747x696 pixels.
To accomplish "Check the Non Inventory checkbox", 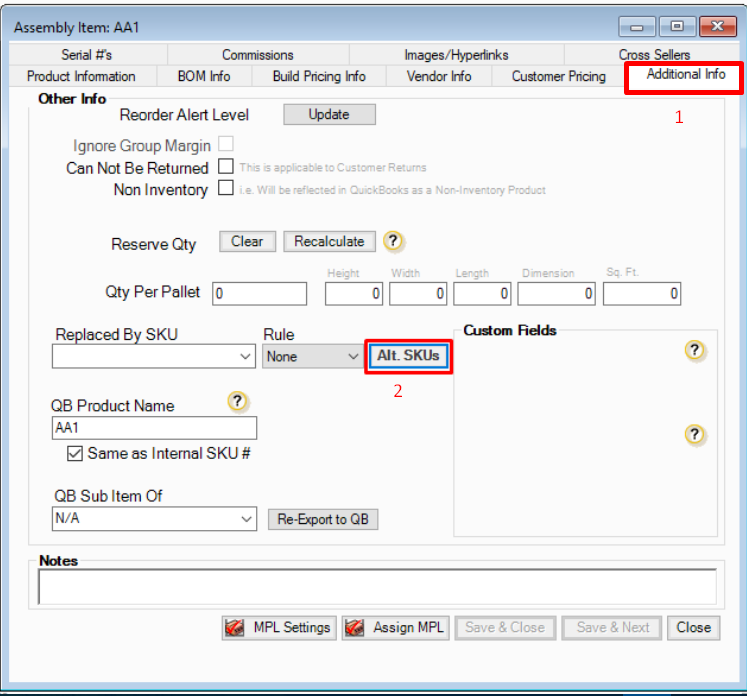I will (x=226, y=188).
